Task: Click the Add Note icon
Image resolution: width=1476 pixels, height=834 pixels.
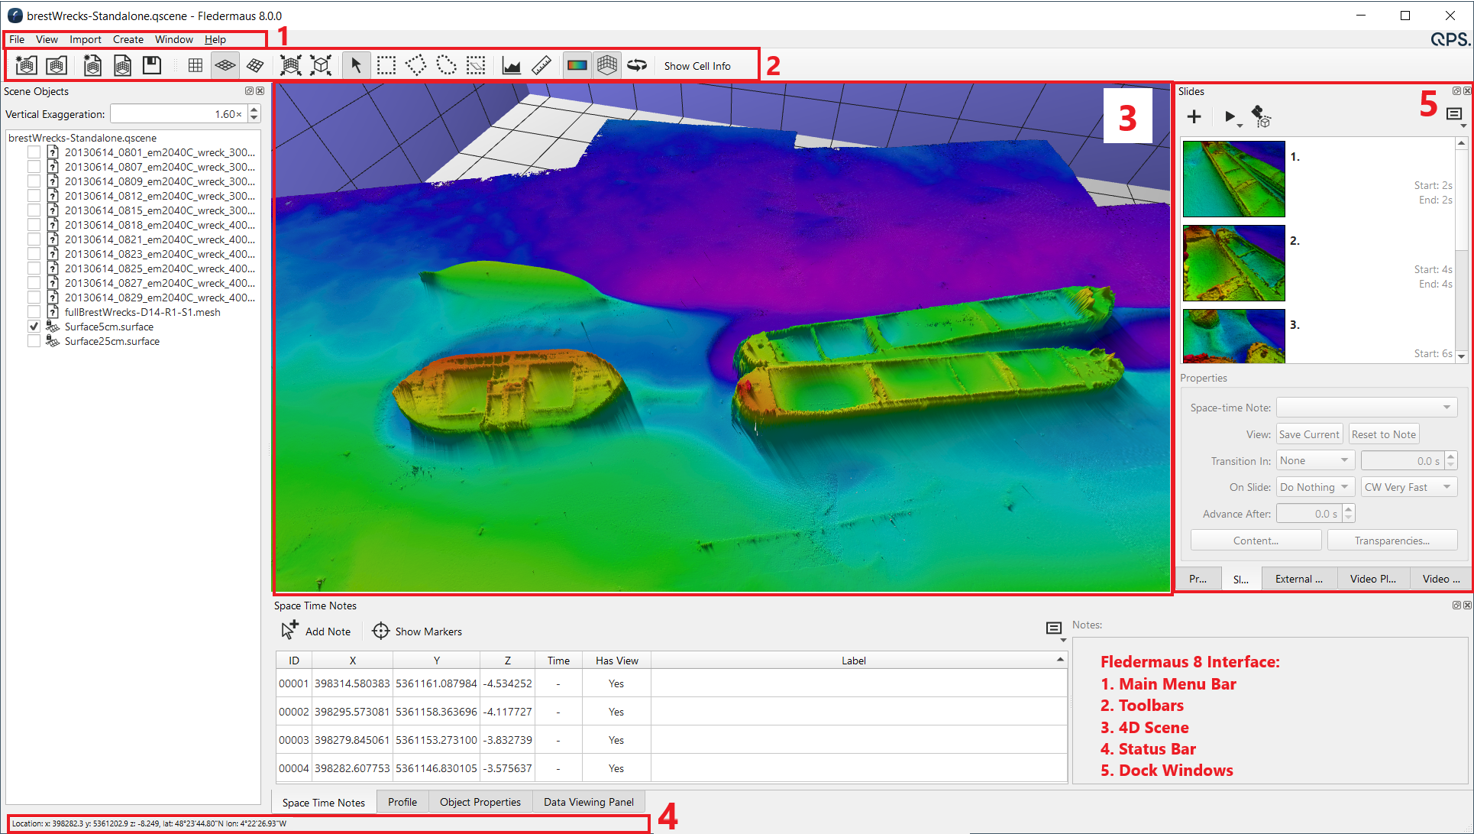Action: (290, 631)
